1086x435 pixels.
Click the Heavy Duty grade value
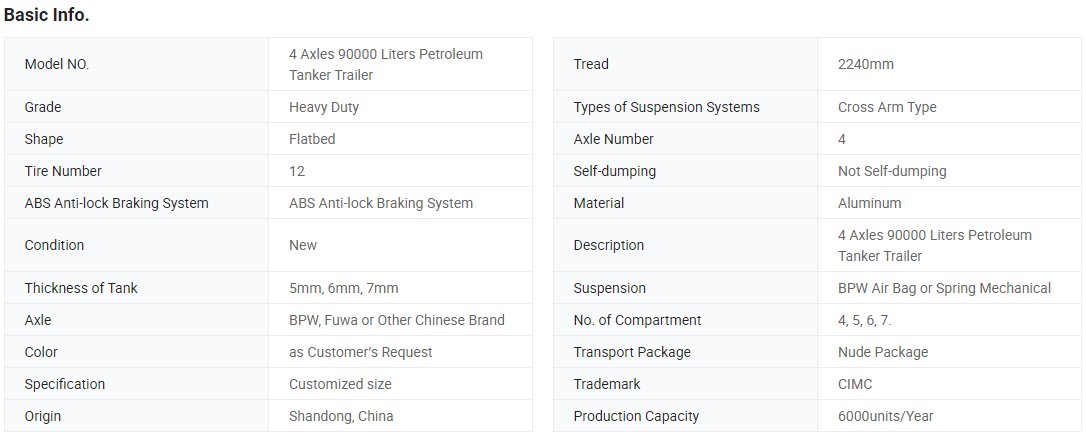[323, 107]
